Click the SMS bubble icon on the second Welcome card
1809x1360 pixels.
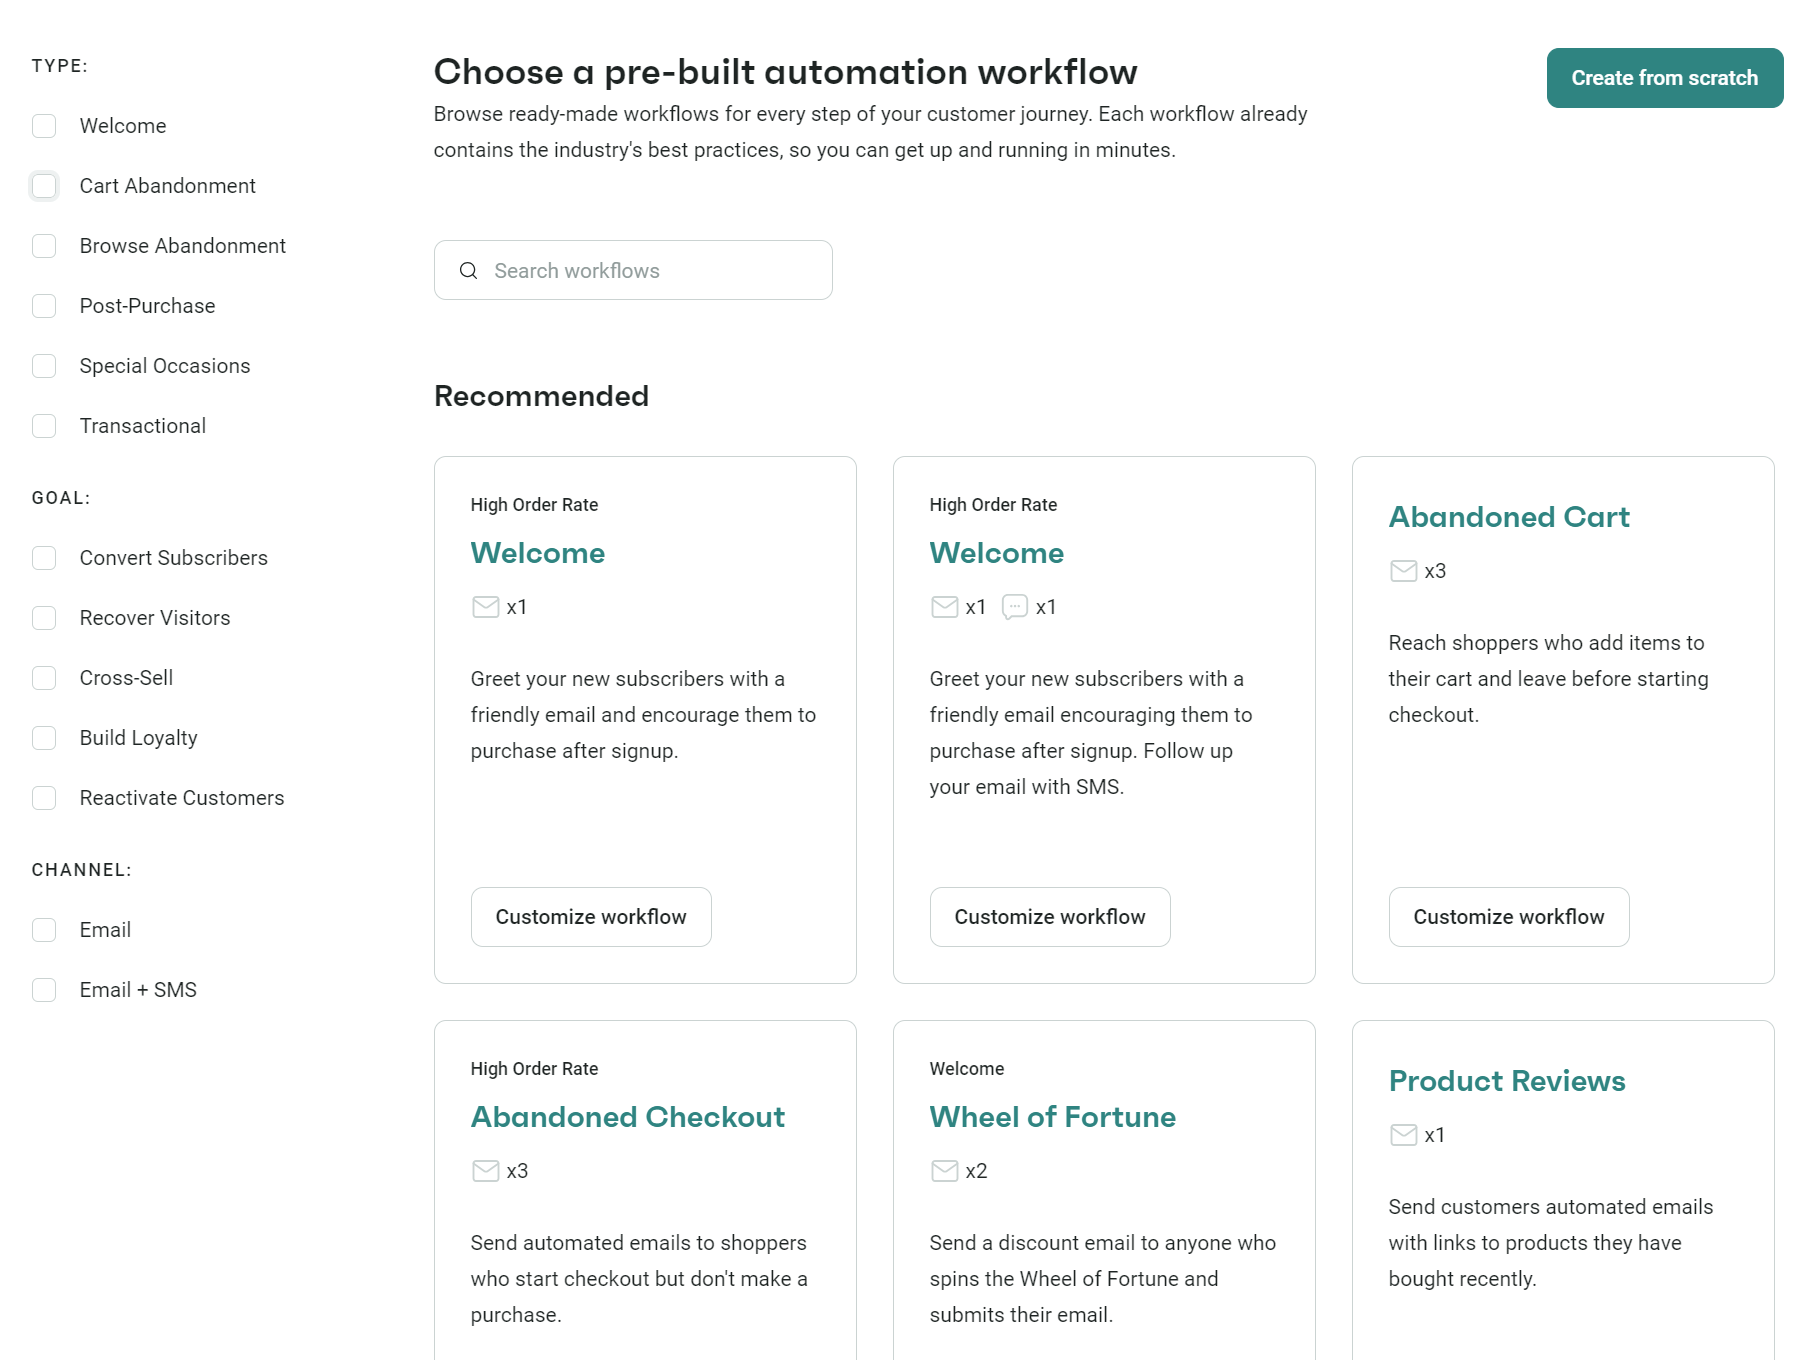click(1016, 607)
